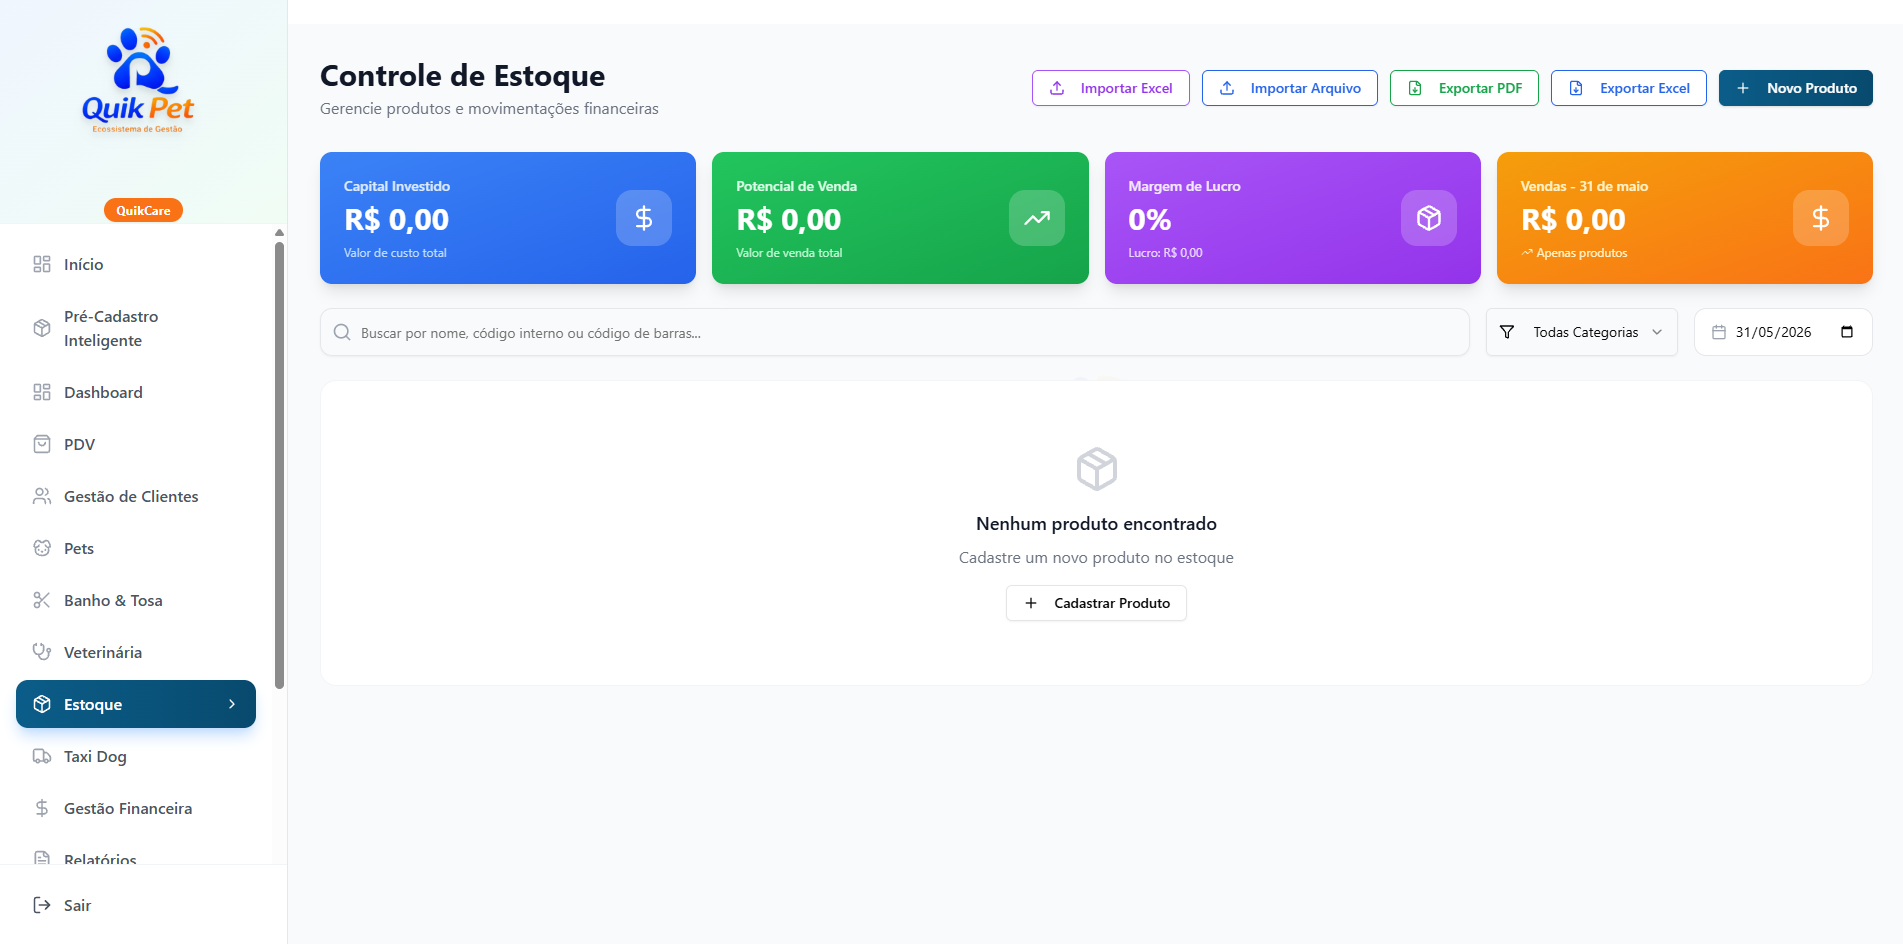This screenshot has height=944, width=1903.
Task: Click the search magnifier icon
Action: [342, 332]
